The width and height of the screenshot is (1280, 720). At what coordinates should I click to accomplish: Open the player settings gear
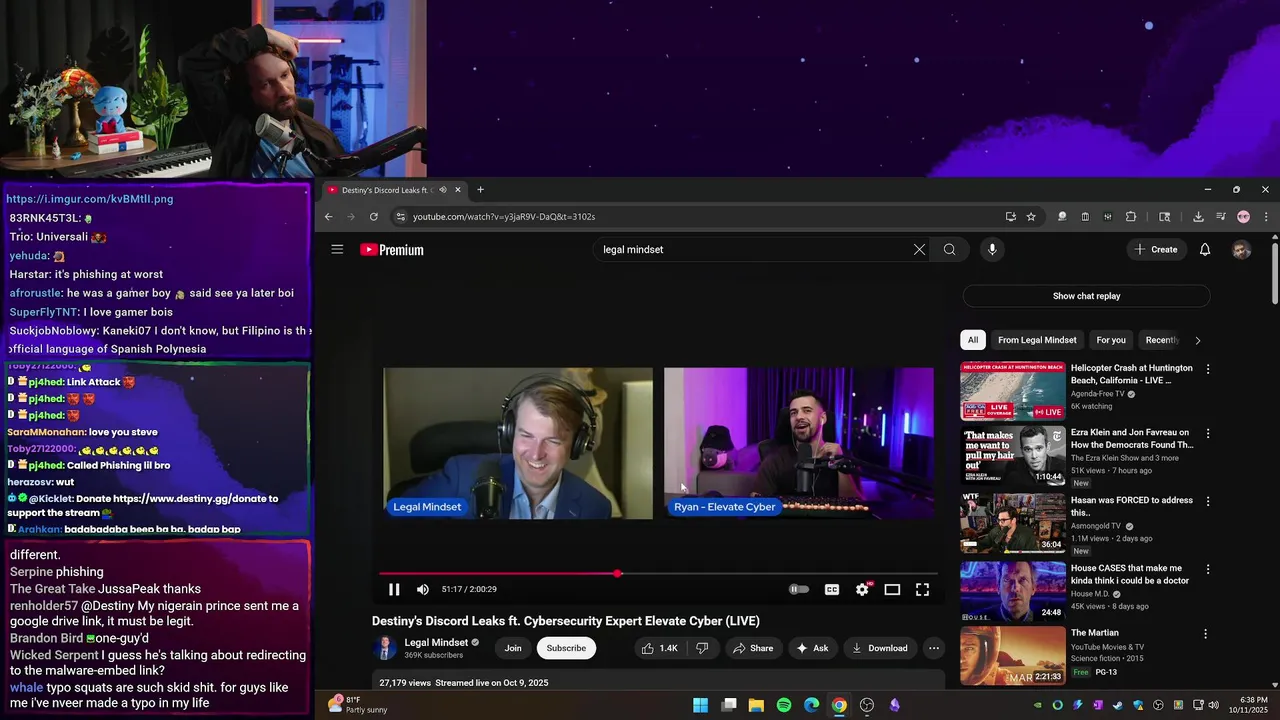(862, 590)
